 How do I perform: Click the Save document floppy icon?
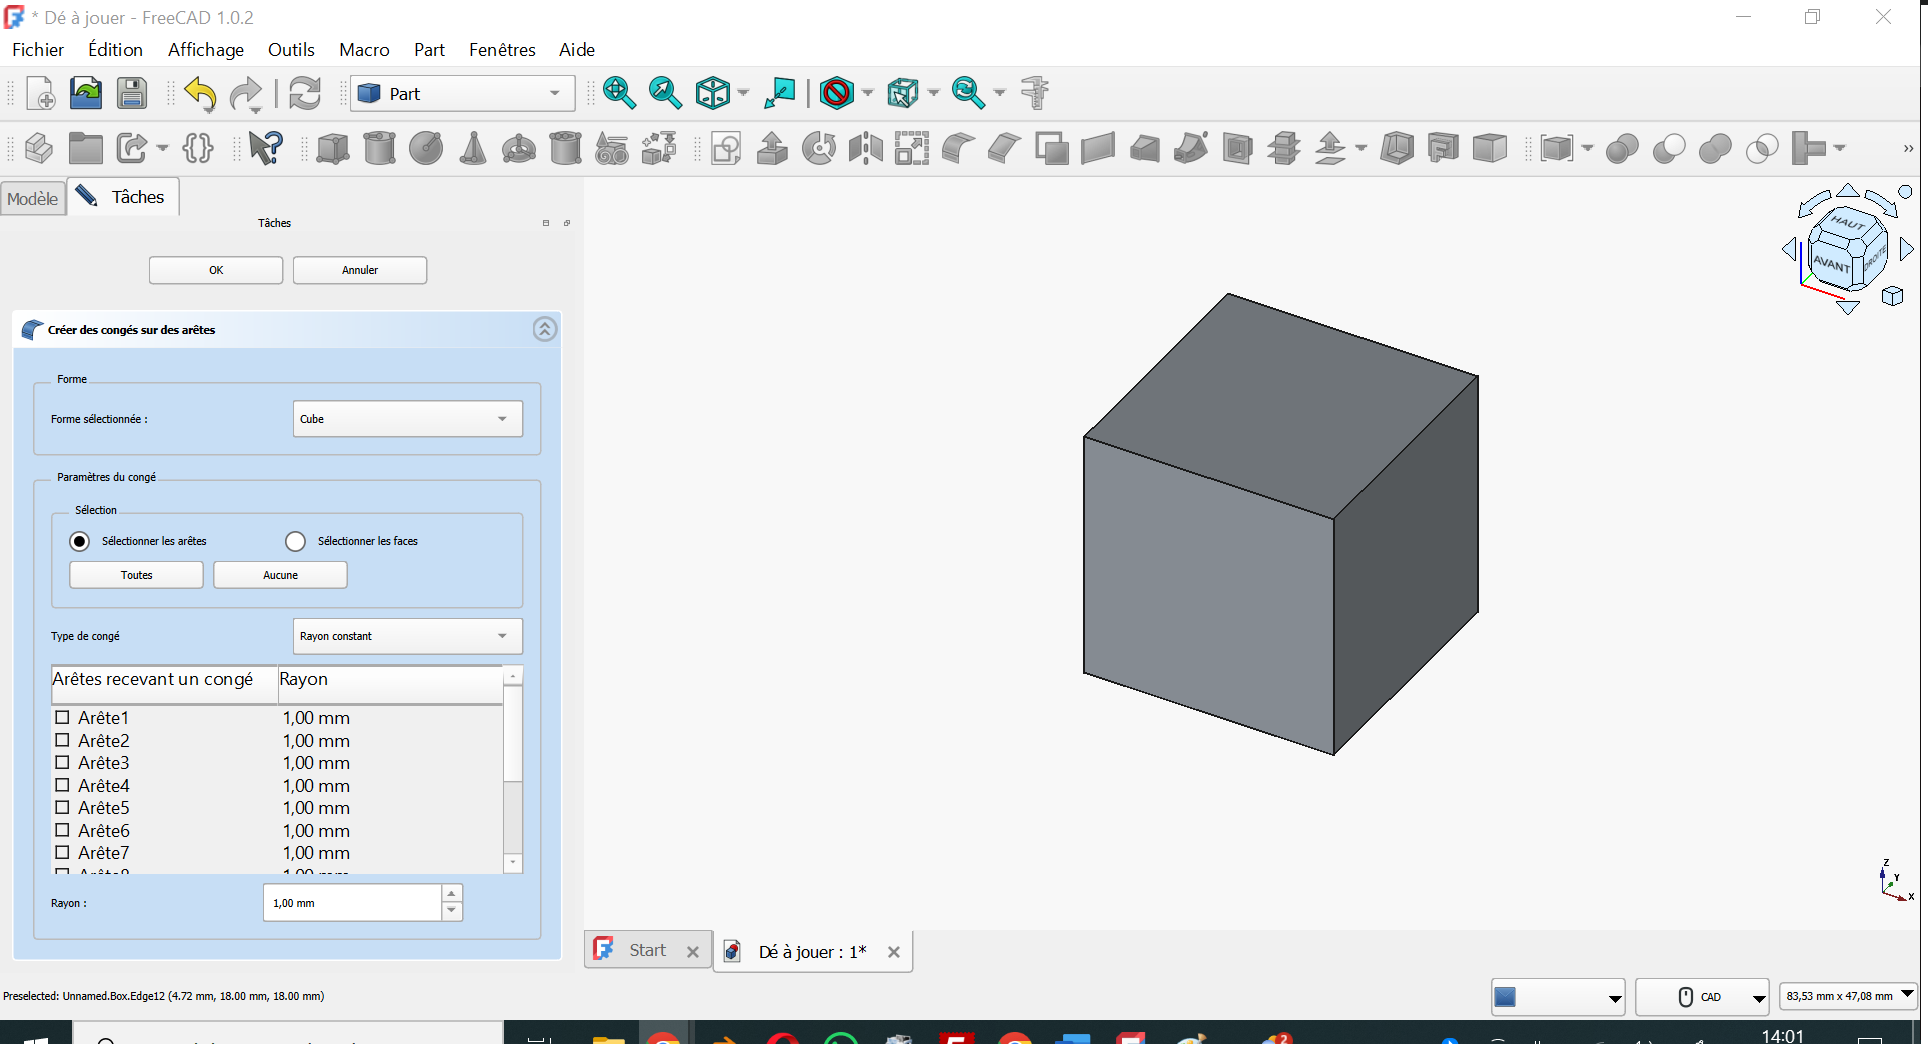(x=132, y=93)
